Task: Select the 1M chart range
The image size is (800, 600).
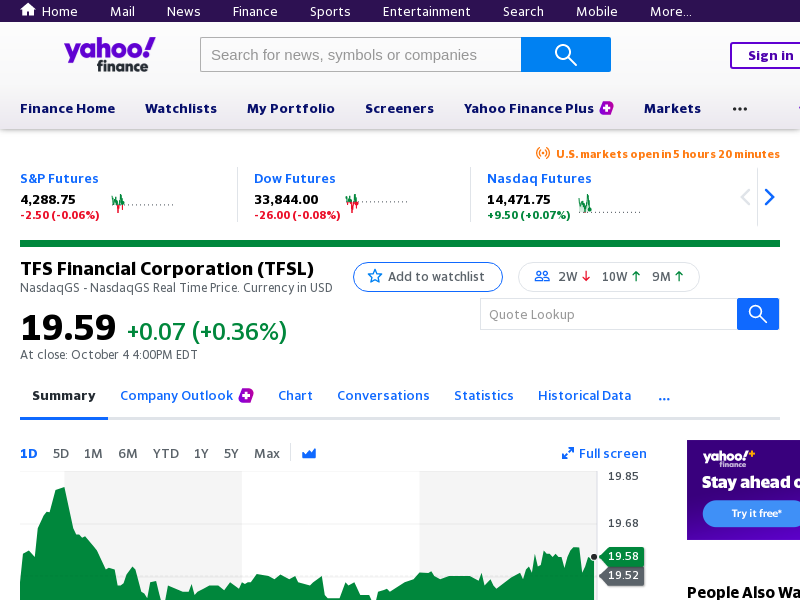Action: (93, 453)
